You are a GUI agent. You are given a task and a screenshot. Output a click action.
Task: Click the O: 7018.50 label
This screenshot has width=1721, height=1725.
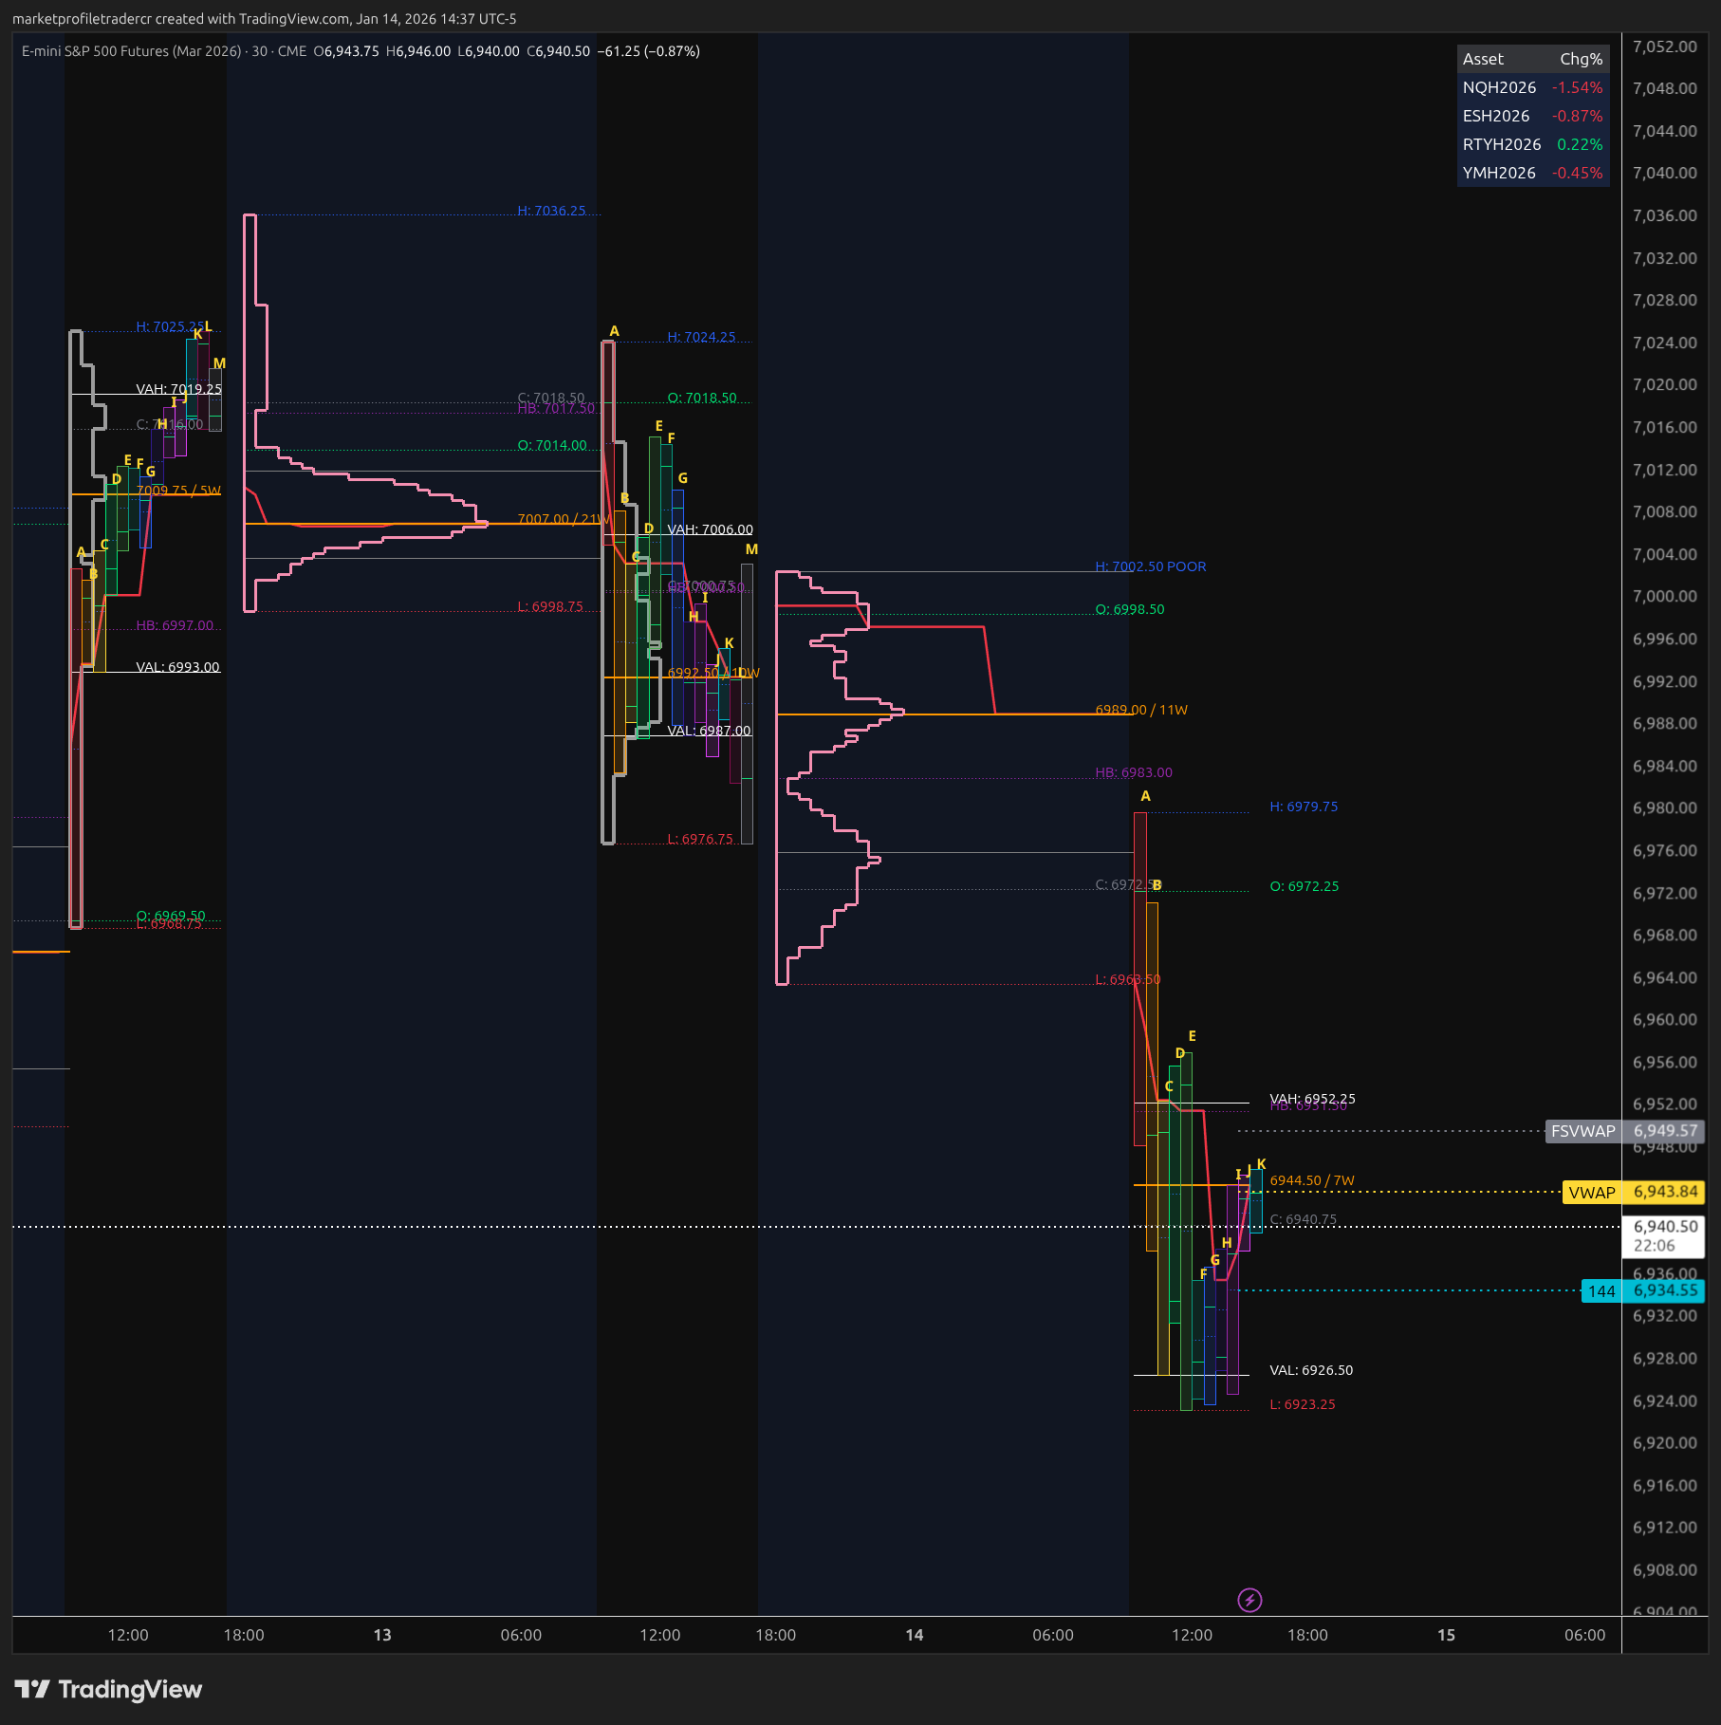[x=702, y=398]
